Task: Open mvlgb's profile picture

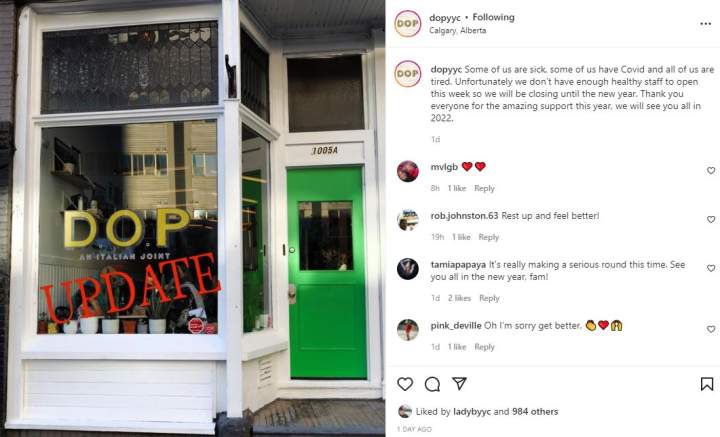Action: coord(408,171)
